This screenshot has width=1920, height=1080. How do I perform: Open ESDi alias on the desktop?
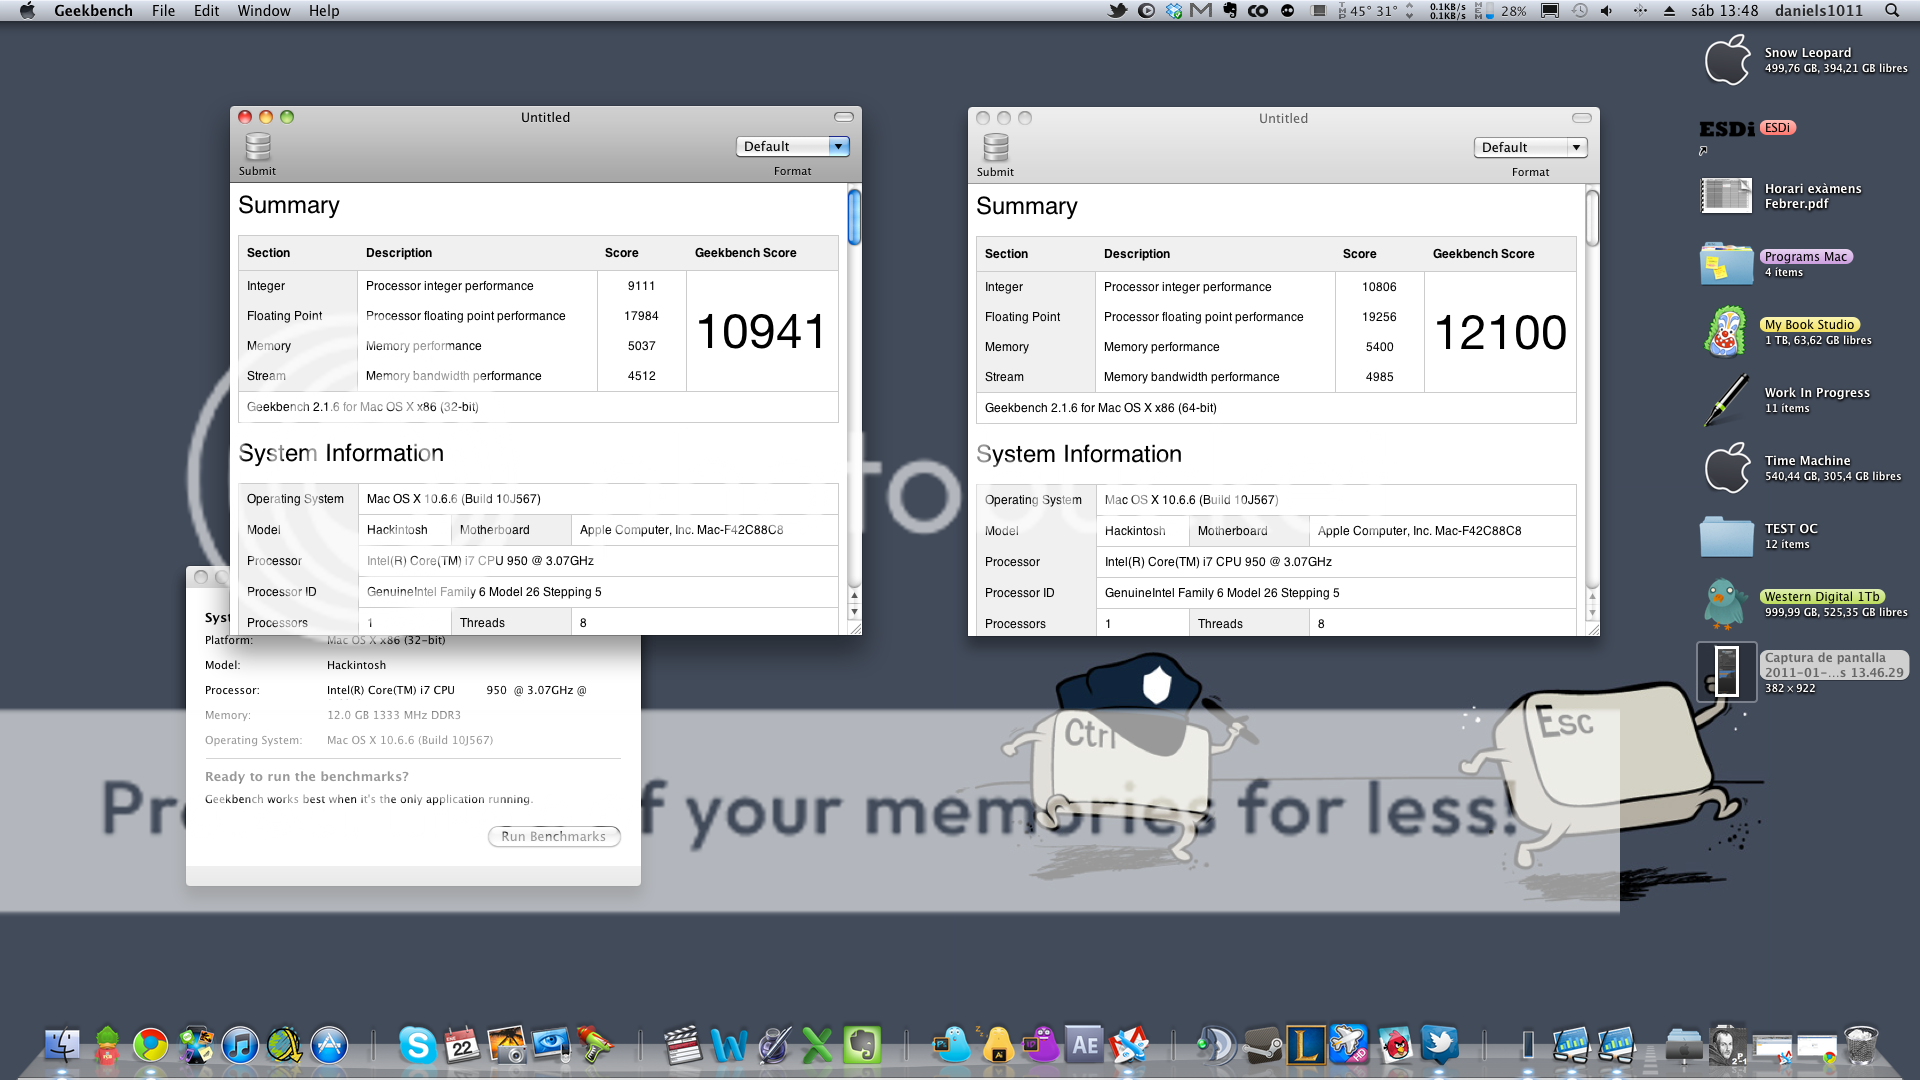[1727, 130]
